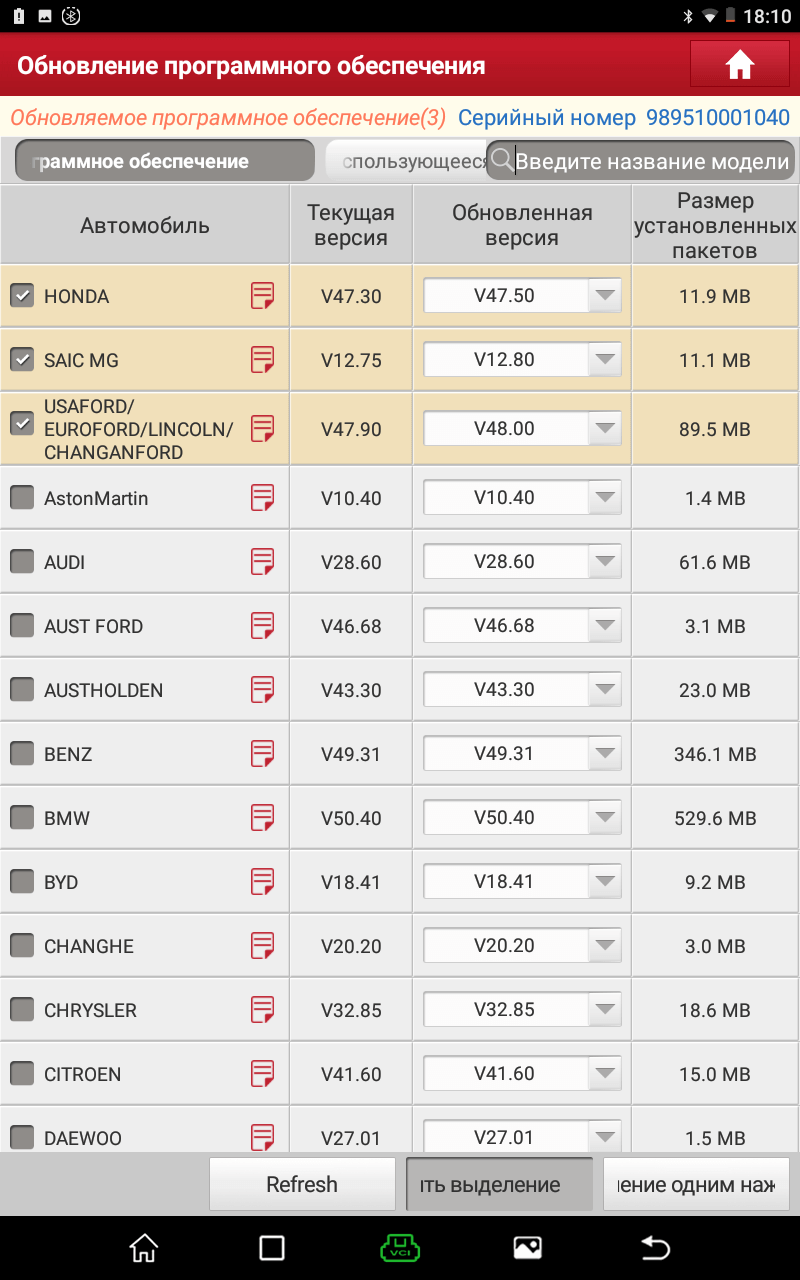
Task: Open the home screen via house icon
Action: [x=739, y=65]
